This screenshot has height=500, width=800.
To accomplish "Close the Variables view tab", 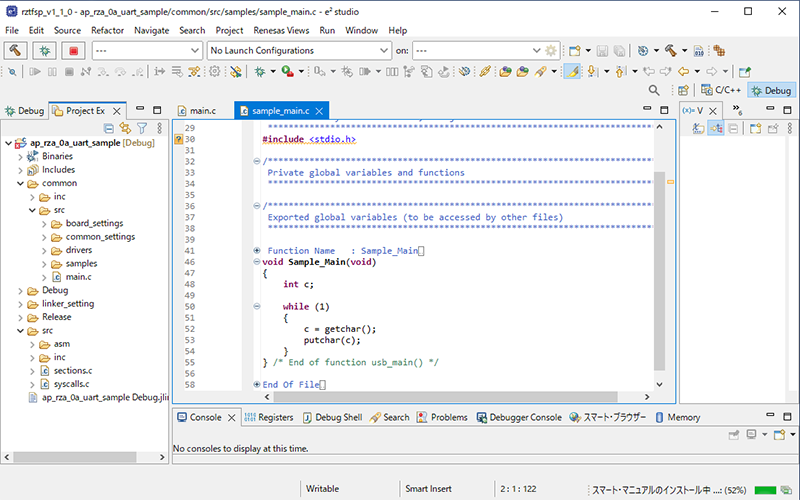I will [713, 111].
